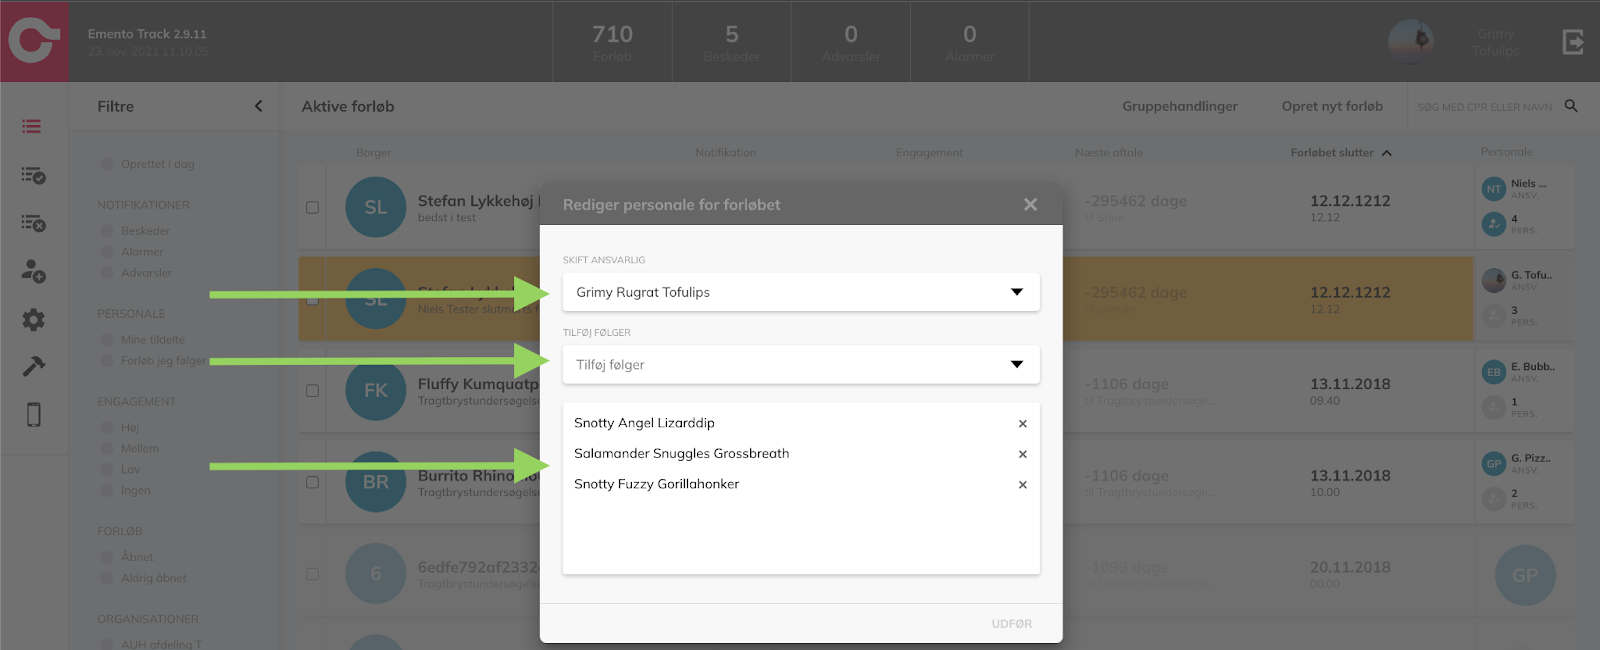Select the 6edfe792af2332 row checkbox
The height and width of the screenshot is (650, 1600).
312,574
